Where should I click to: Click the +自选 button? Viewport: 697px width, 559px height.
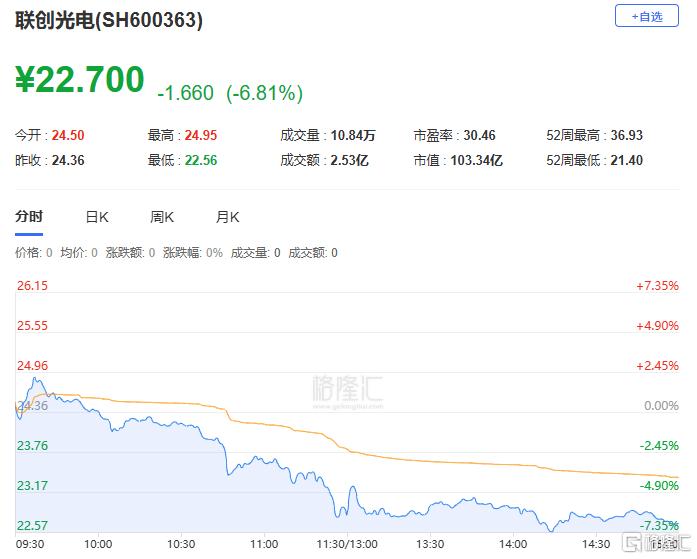[646, 16]
